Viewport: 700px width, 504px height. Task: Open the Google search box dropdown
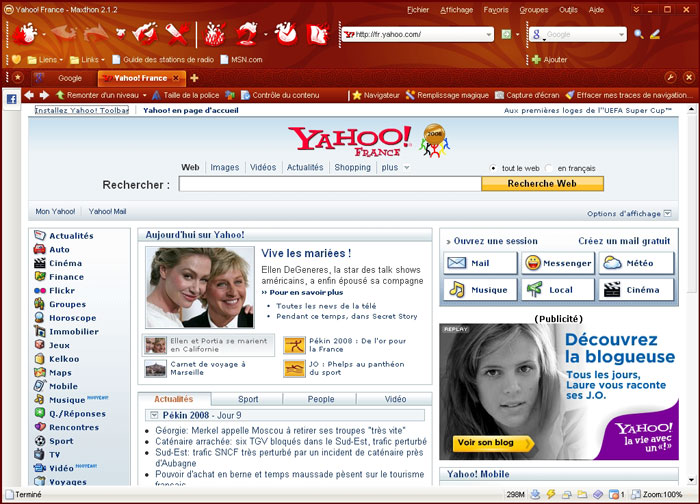point(621,34)
